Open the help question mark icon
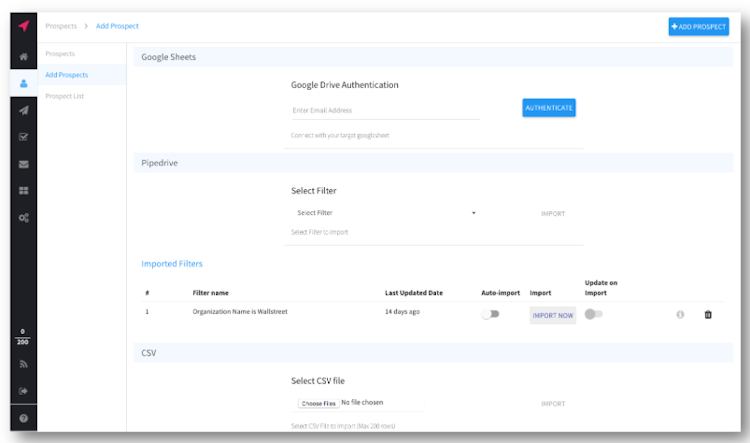Screen dimensions: 750x443 point(23,418)
